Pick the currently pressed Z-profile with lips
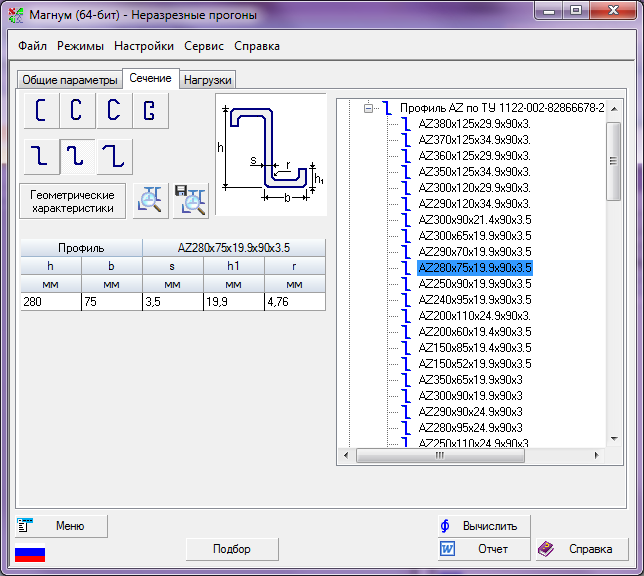 (x=75, y=156)
